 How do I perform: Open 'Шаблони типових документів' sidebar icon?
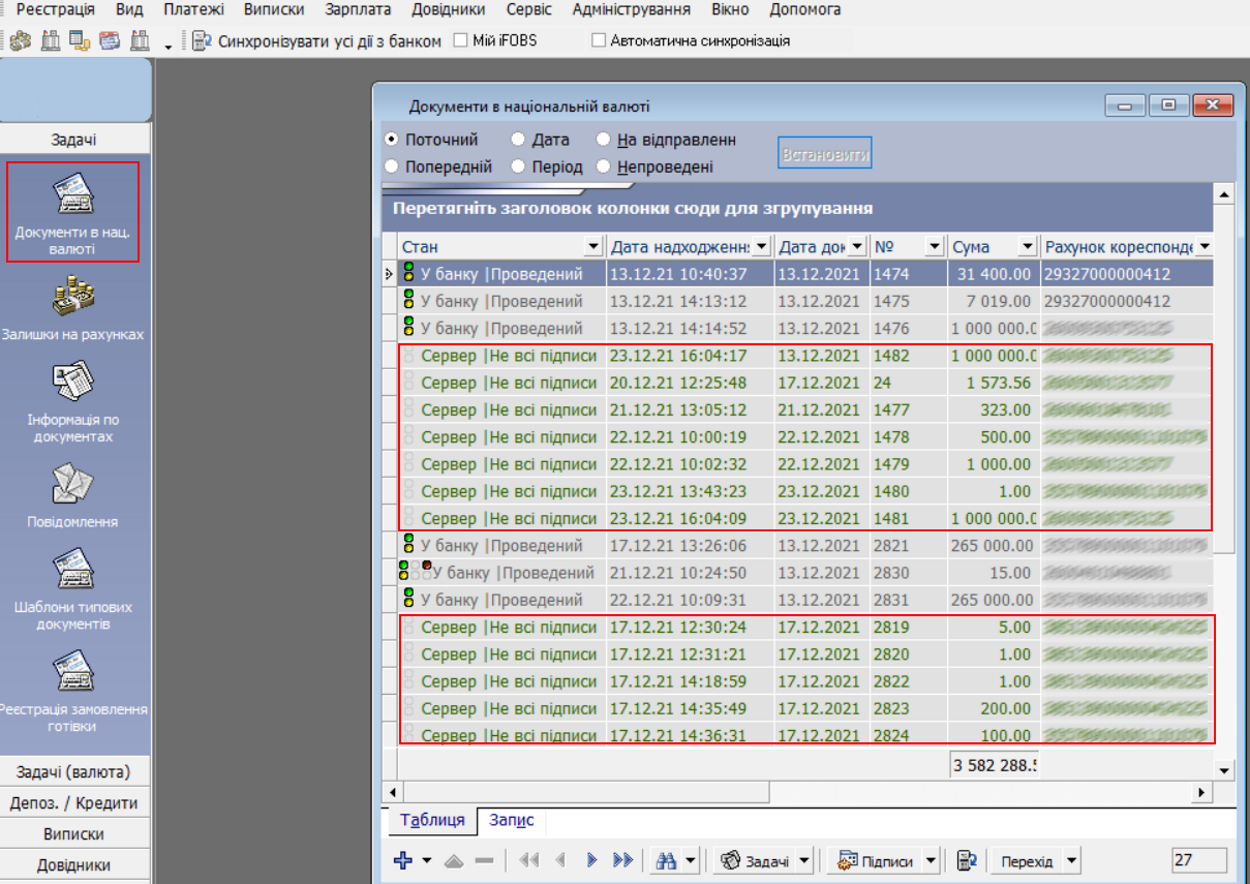coord(74,571)
